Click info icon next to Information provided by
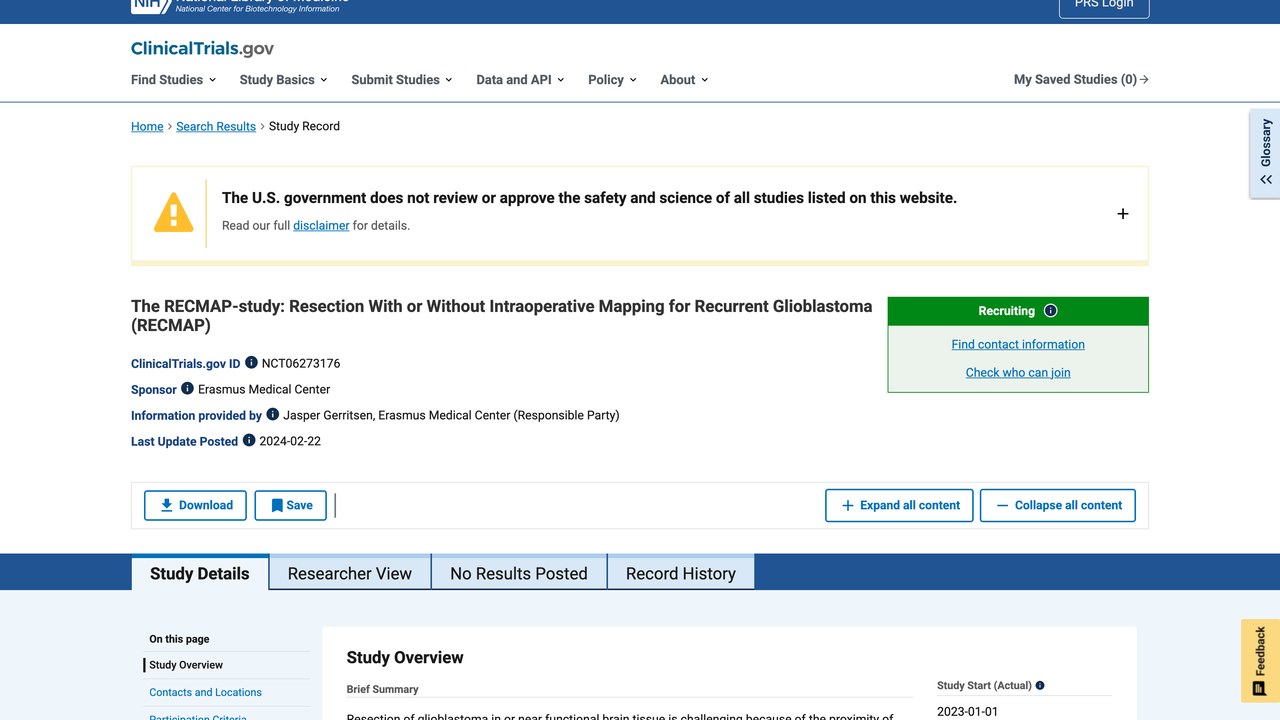 (x=272, y=415)
